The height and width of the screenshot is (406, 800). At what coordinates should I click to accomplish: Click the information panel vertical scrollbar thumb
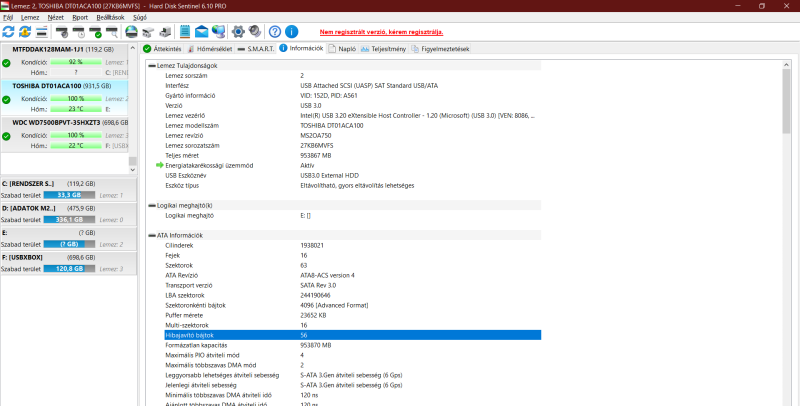pyautogui.click(x=786, y=101)
